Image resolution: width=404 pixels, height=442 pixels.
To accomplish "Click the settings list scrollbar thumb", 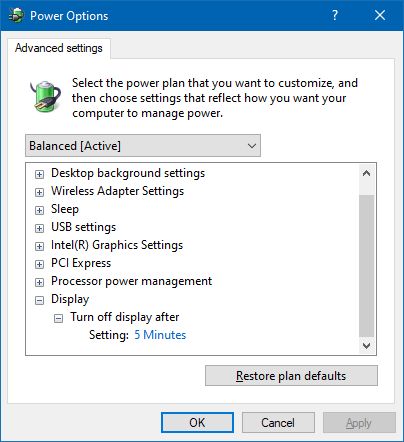I will [366, 266].
